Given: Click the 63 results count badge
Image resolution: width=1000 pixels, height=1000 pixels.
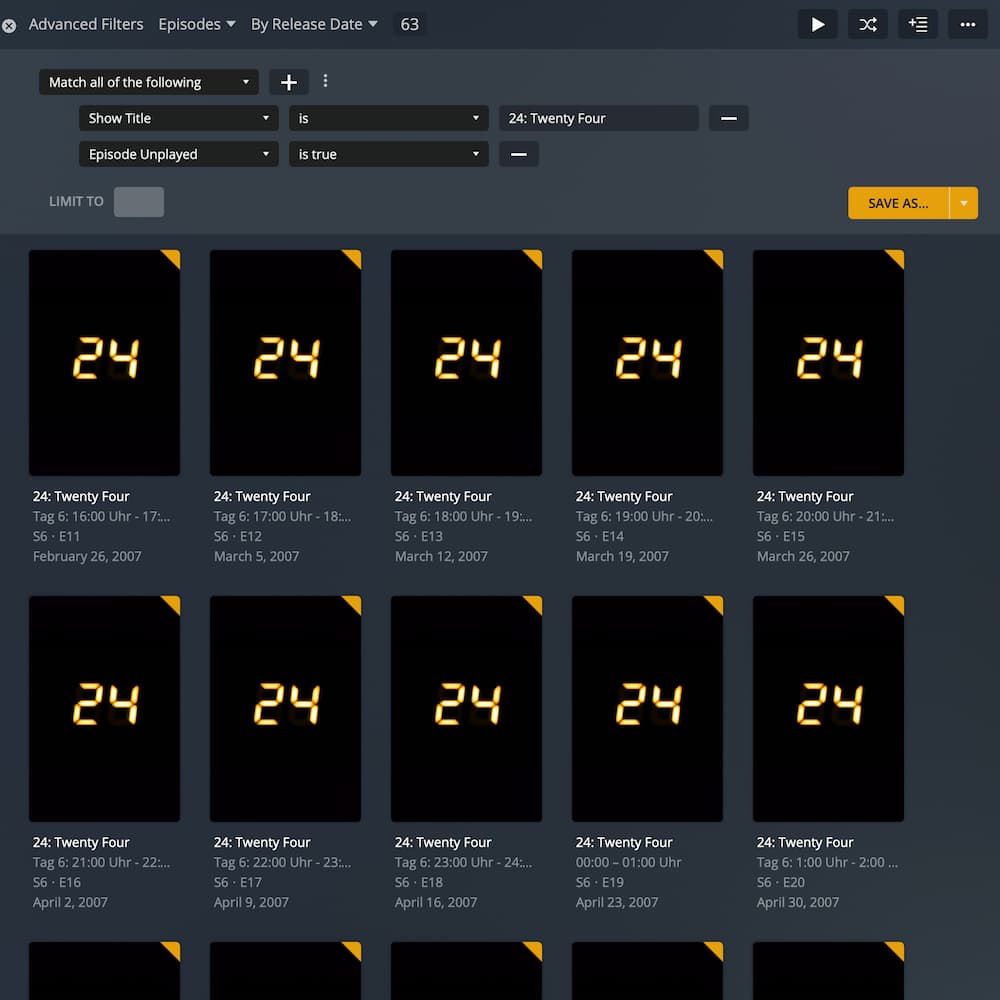Looking at the screenshot, I should tap(409, 25).
